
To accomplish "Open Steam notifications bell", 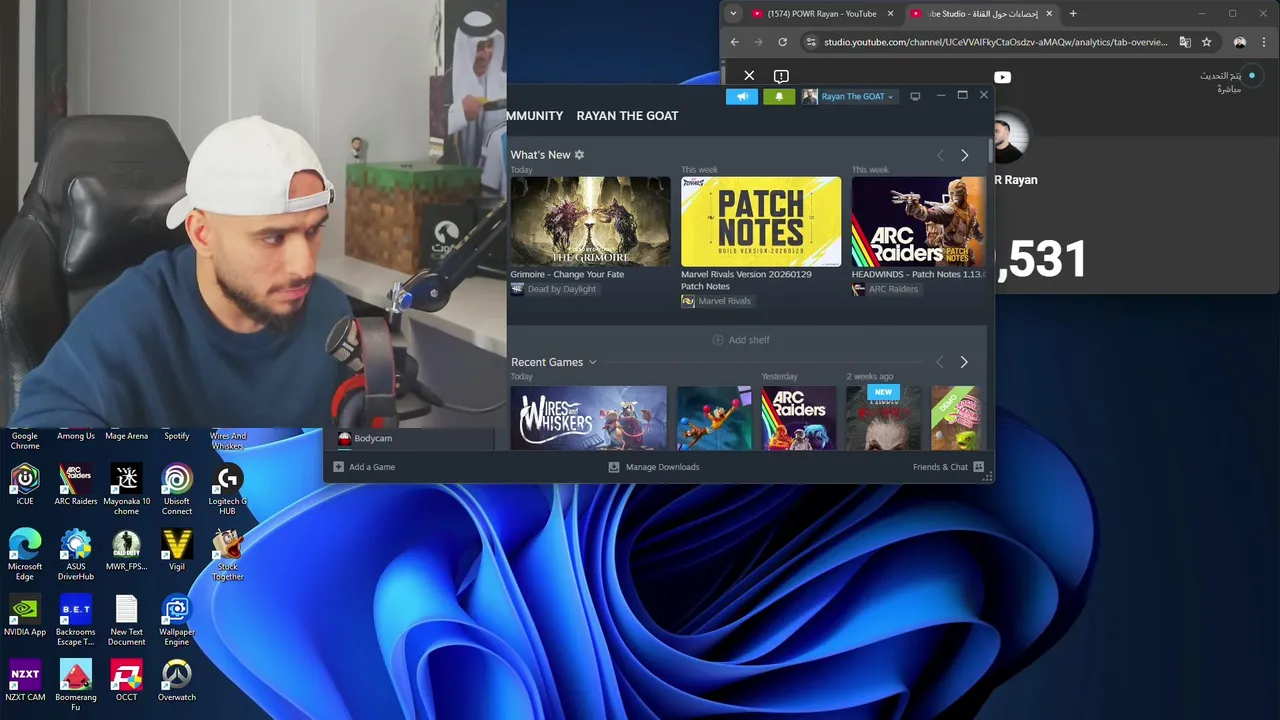I will point(779,96).
